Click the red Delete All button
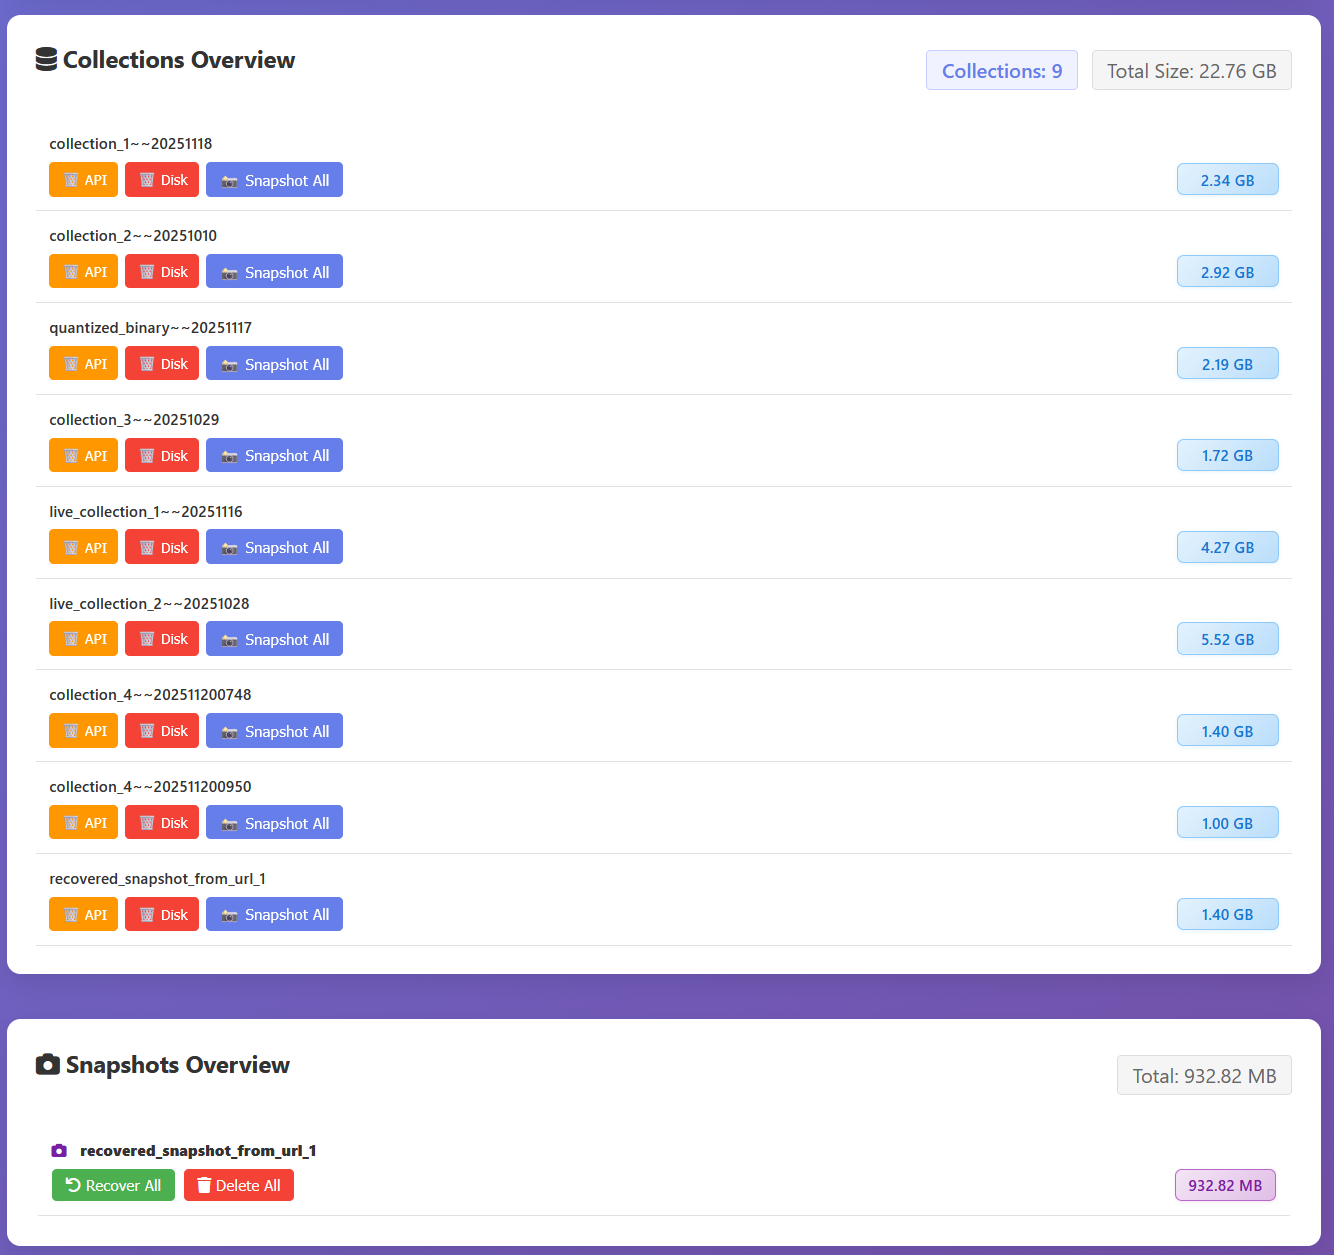The width and height of the screenshot is (1334, 1255). (239, 1185)
